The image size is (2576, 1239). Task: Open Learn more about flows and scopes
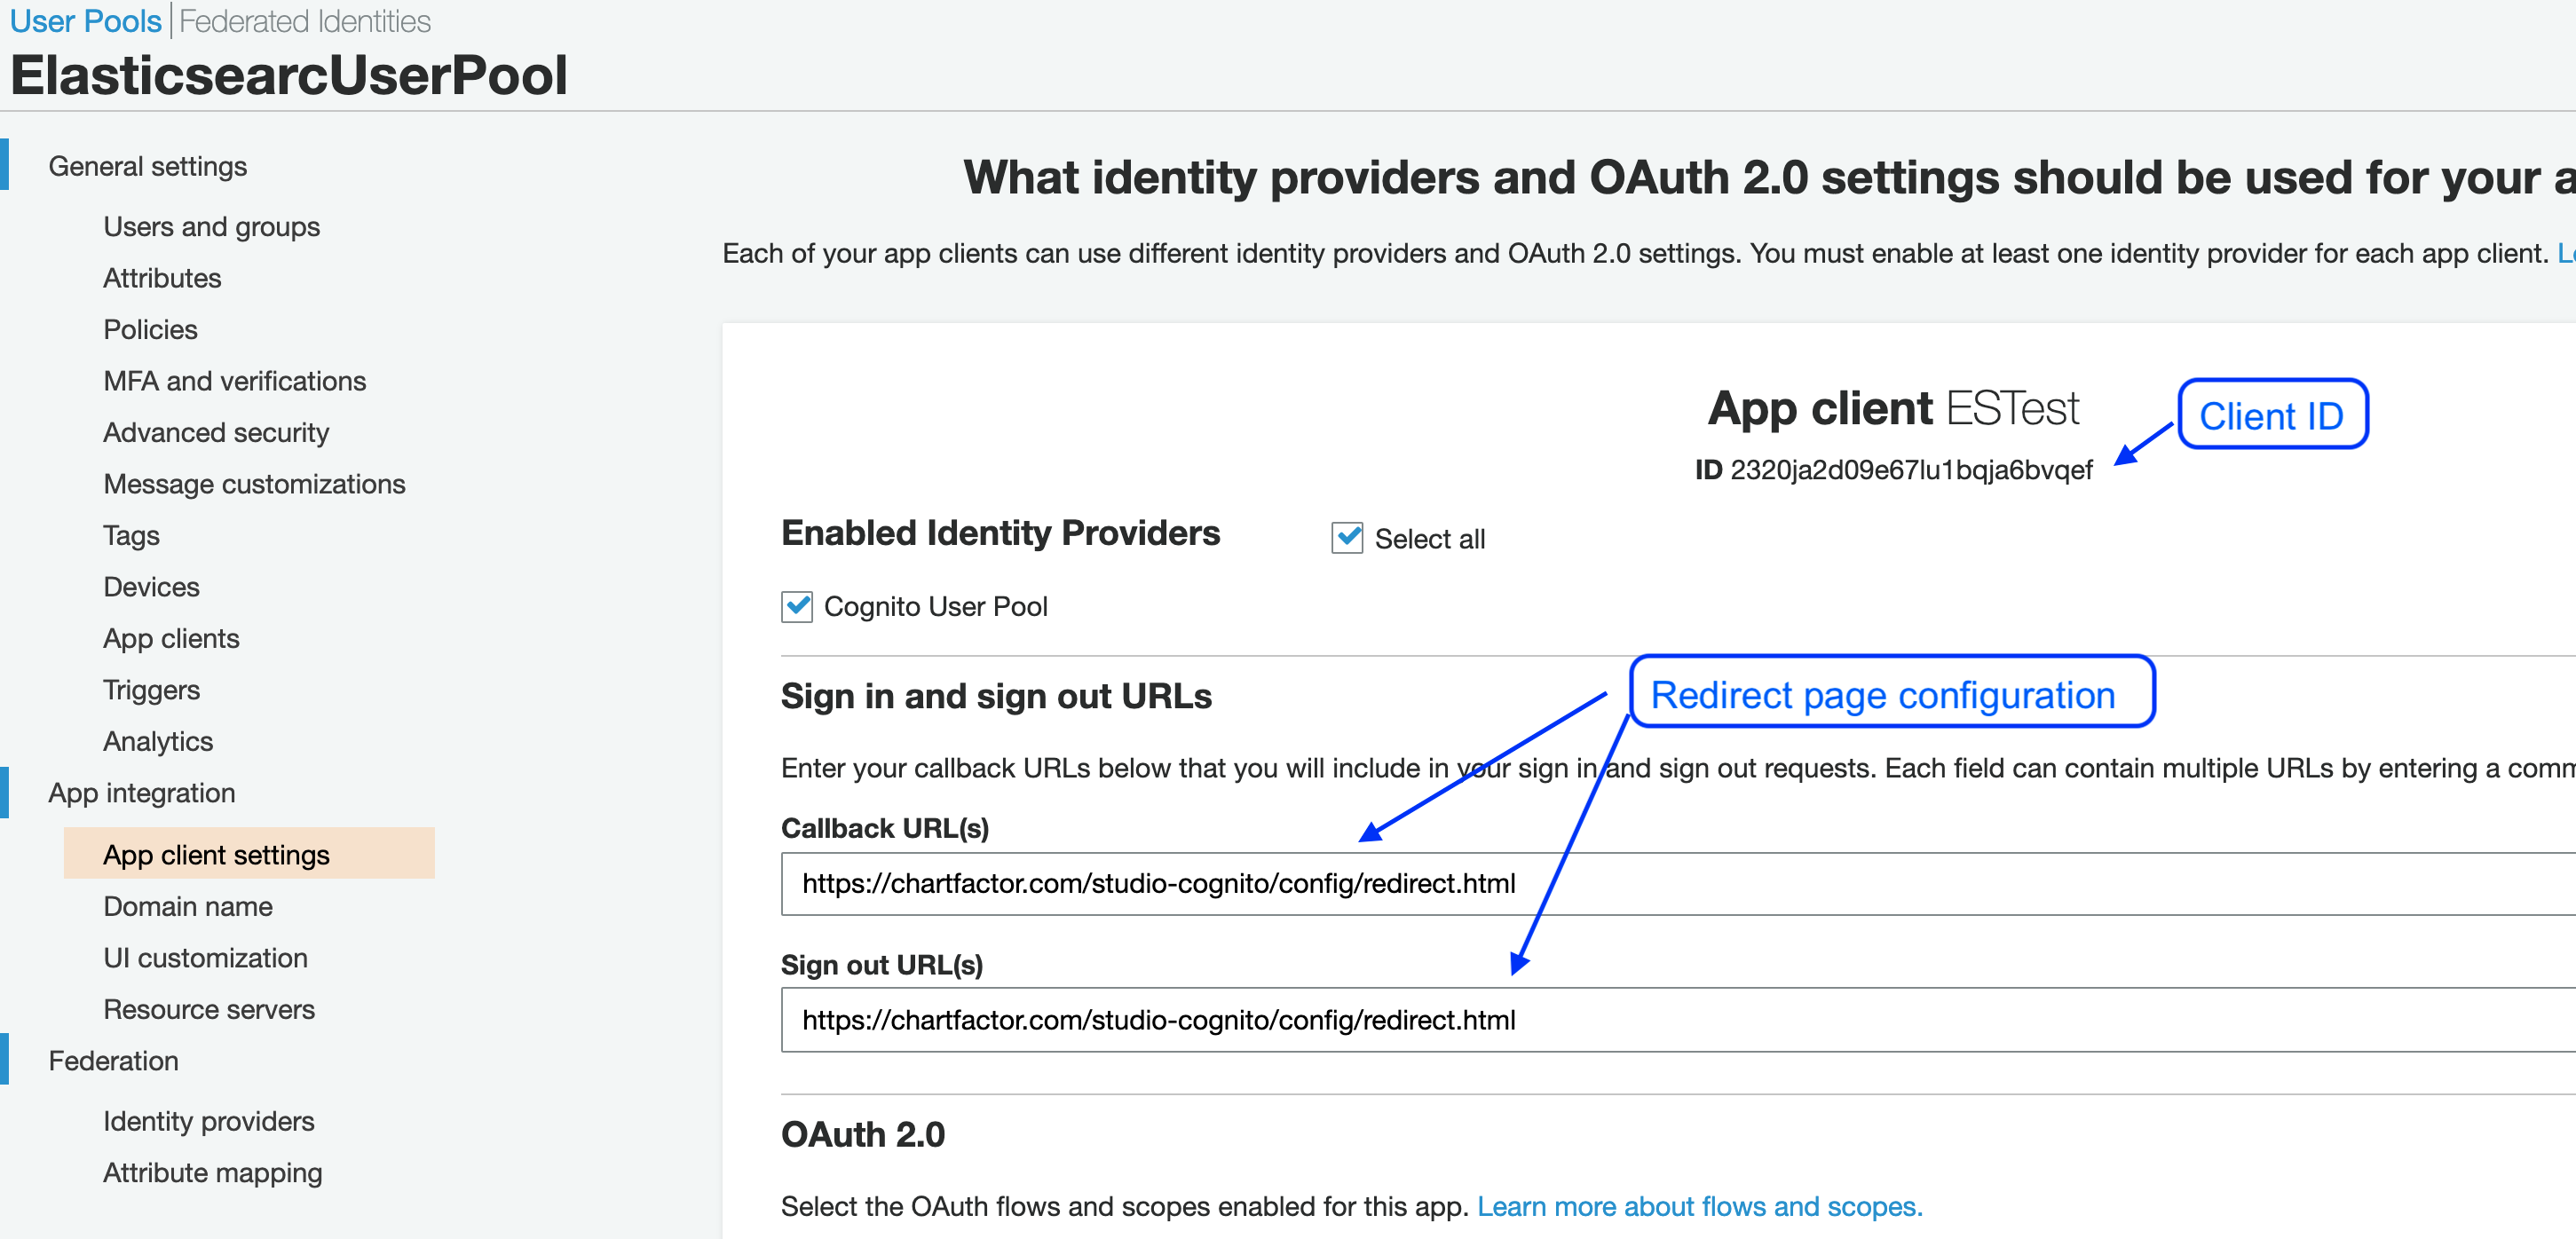1699,1206
